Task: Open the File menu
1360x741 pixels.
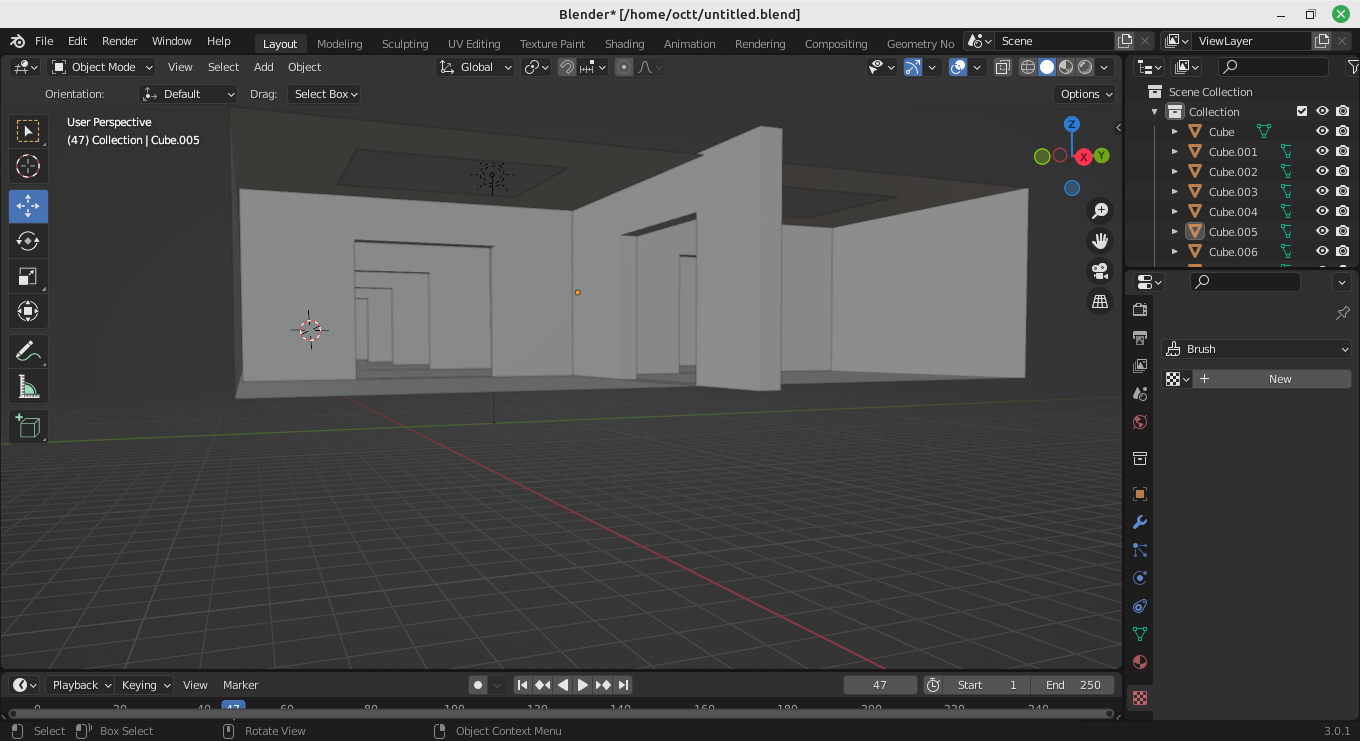Action: tap(44, 41)
